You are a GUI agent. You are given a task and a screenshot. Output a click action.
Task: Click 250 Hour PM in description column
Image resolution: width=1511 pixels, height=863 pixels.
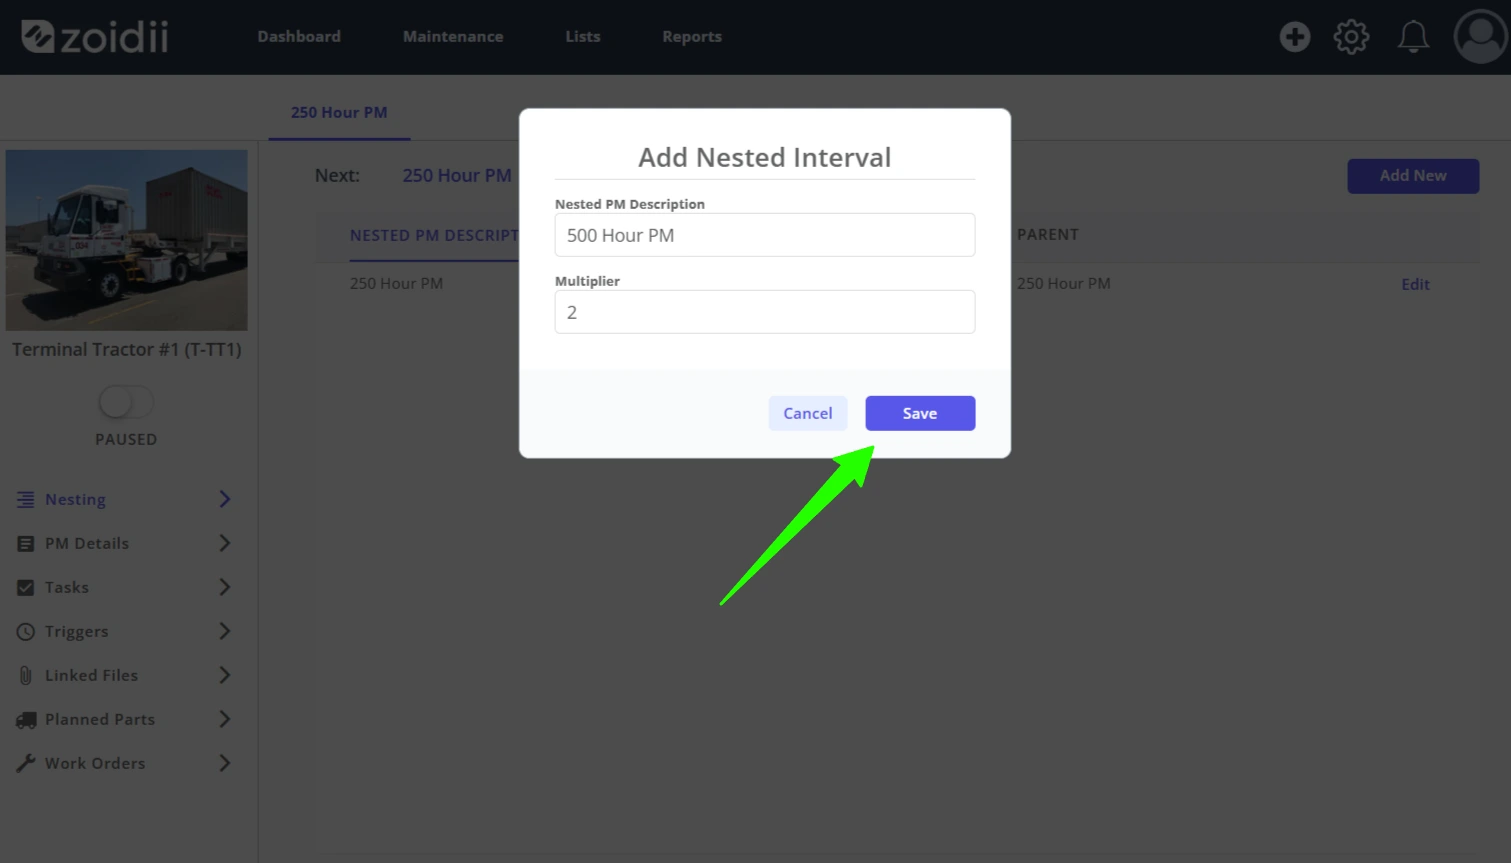click(396, 283)
